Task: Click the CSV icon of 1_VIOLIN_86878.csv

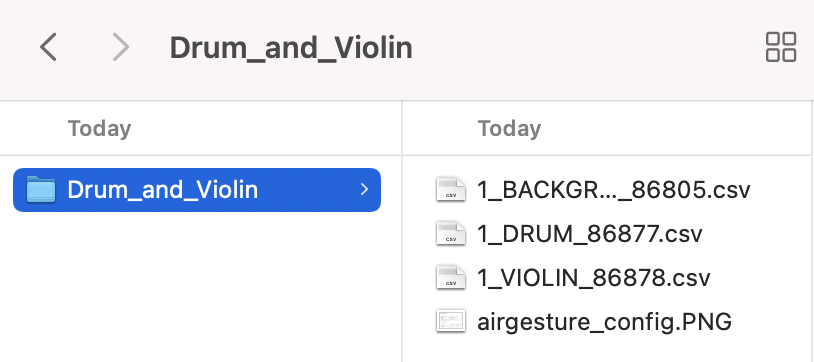Action: (451, 278)
